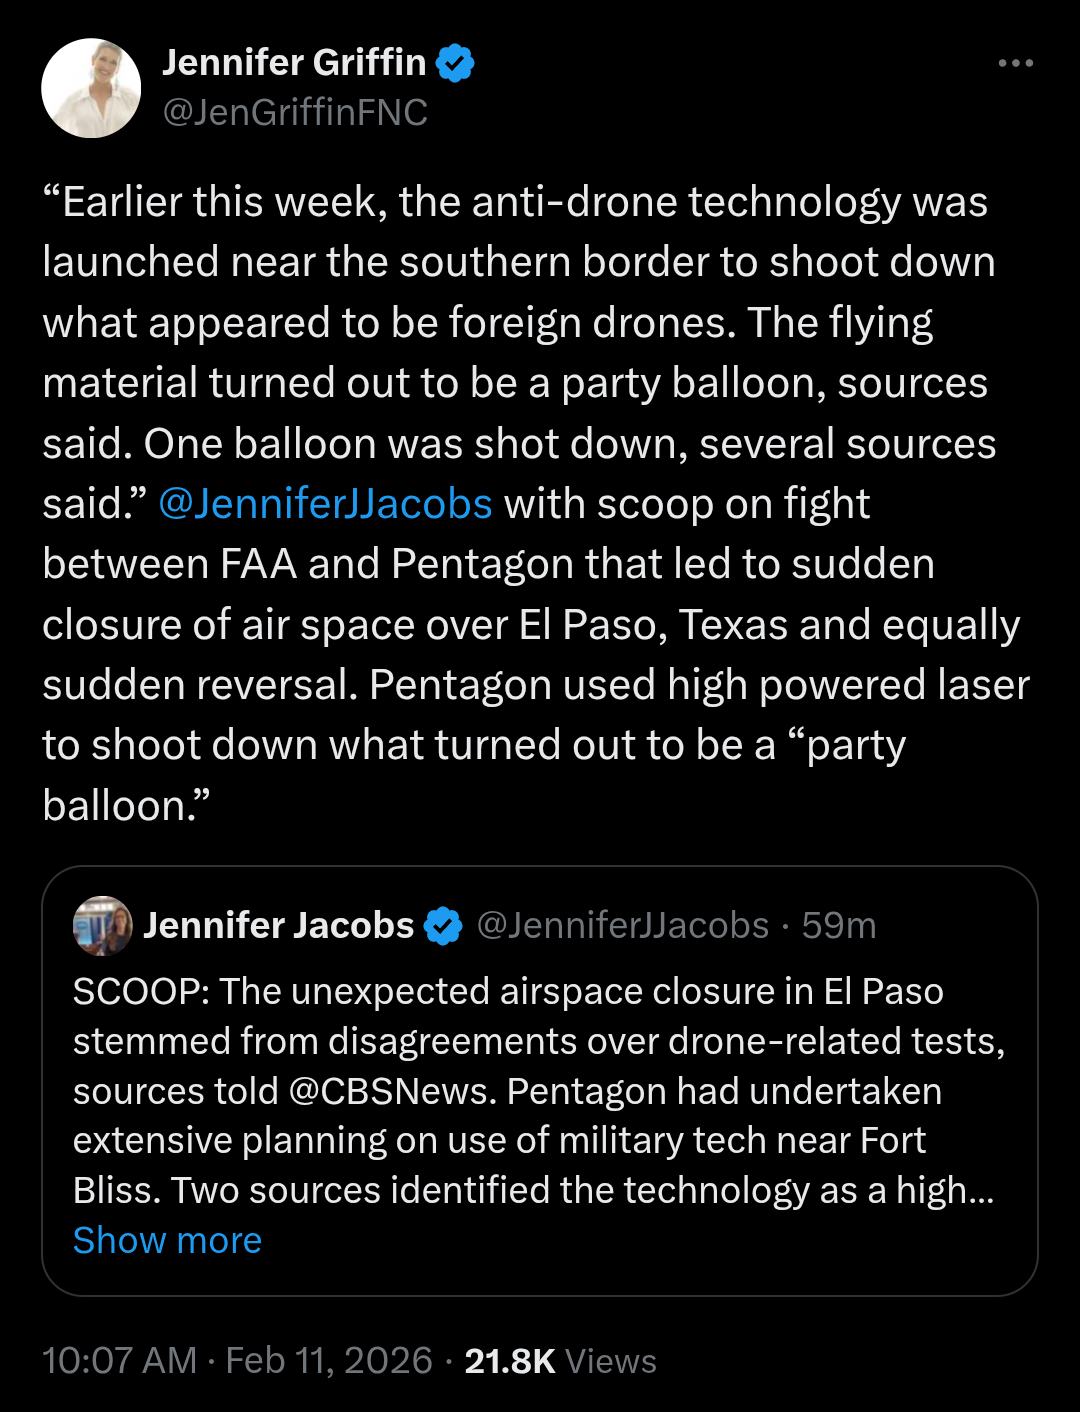Click the 59m timestamp on quoted post
Image resolution: width=1080 pixels, height=1412 pixels.
pyautogui.click(x=839, y=926)
